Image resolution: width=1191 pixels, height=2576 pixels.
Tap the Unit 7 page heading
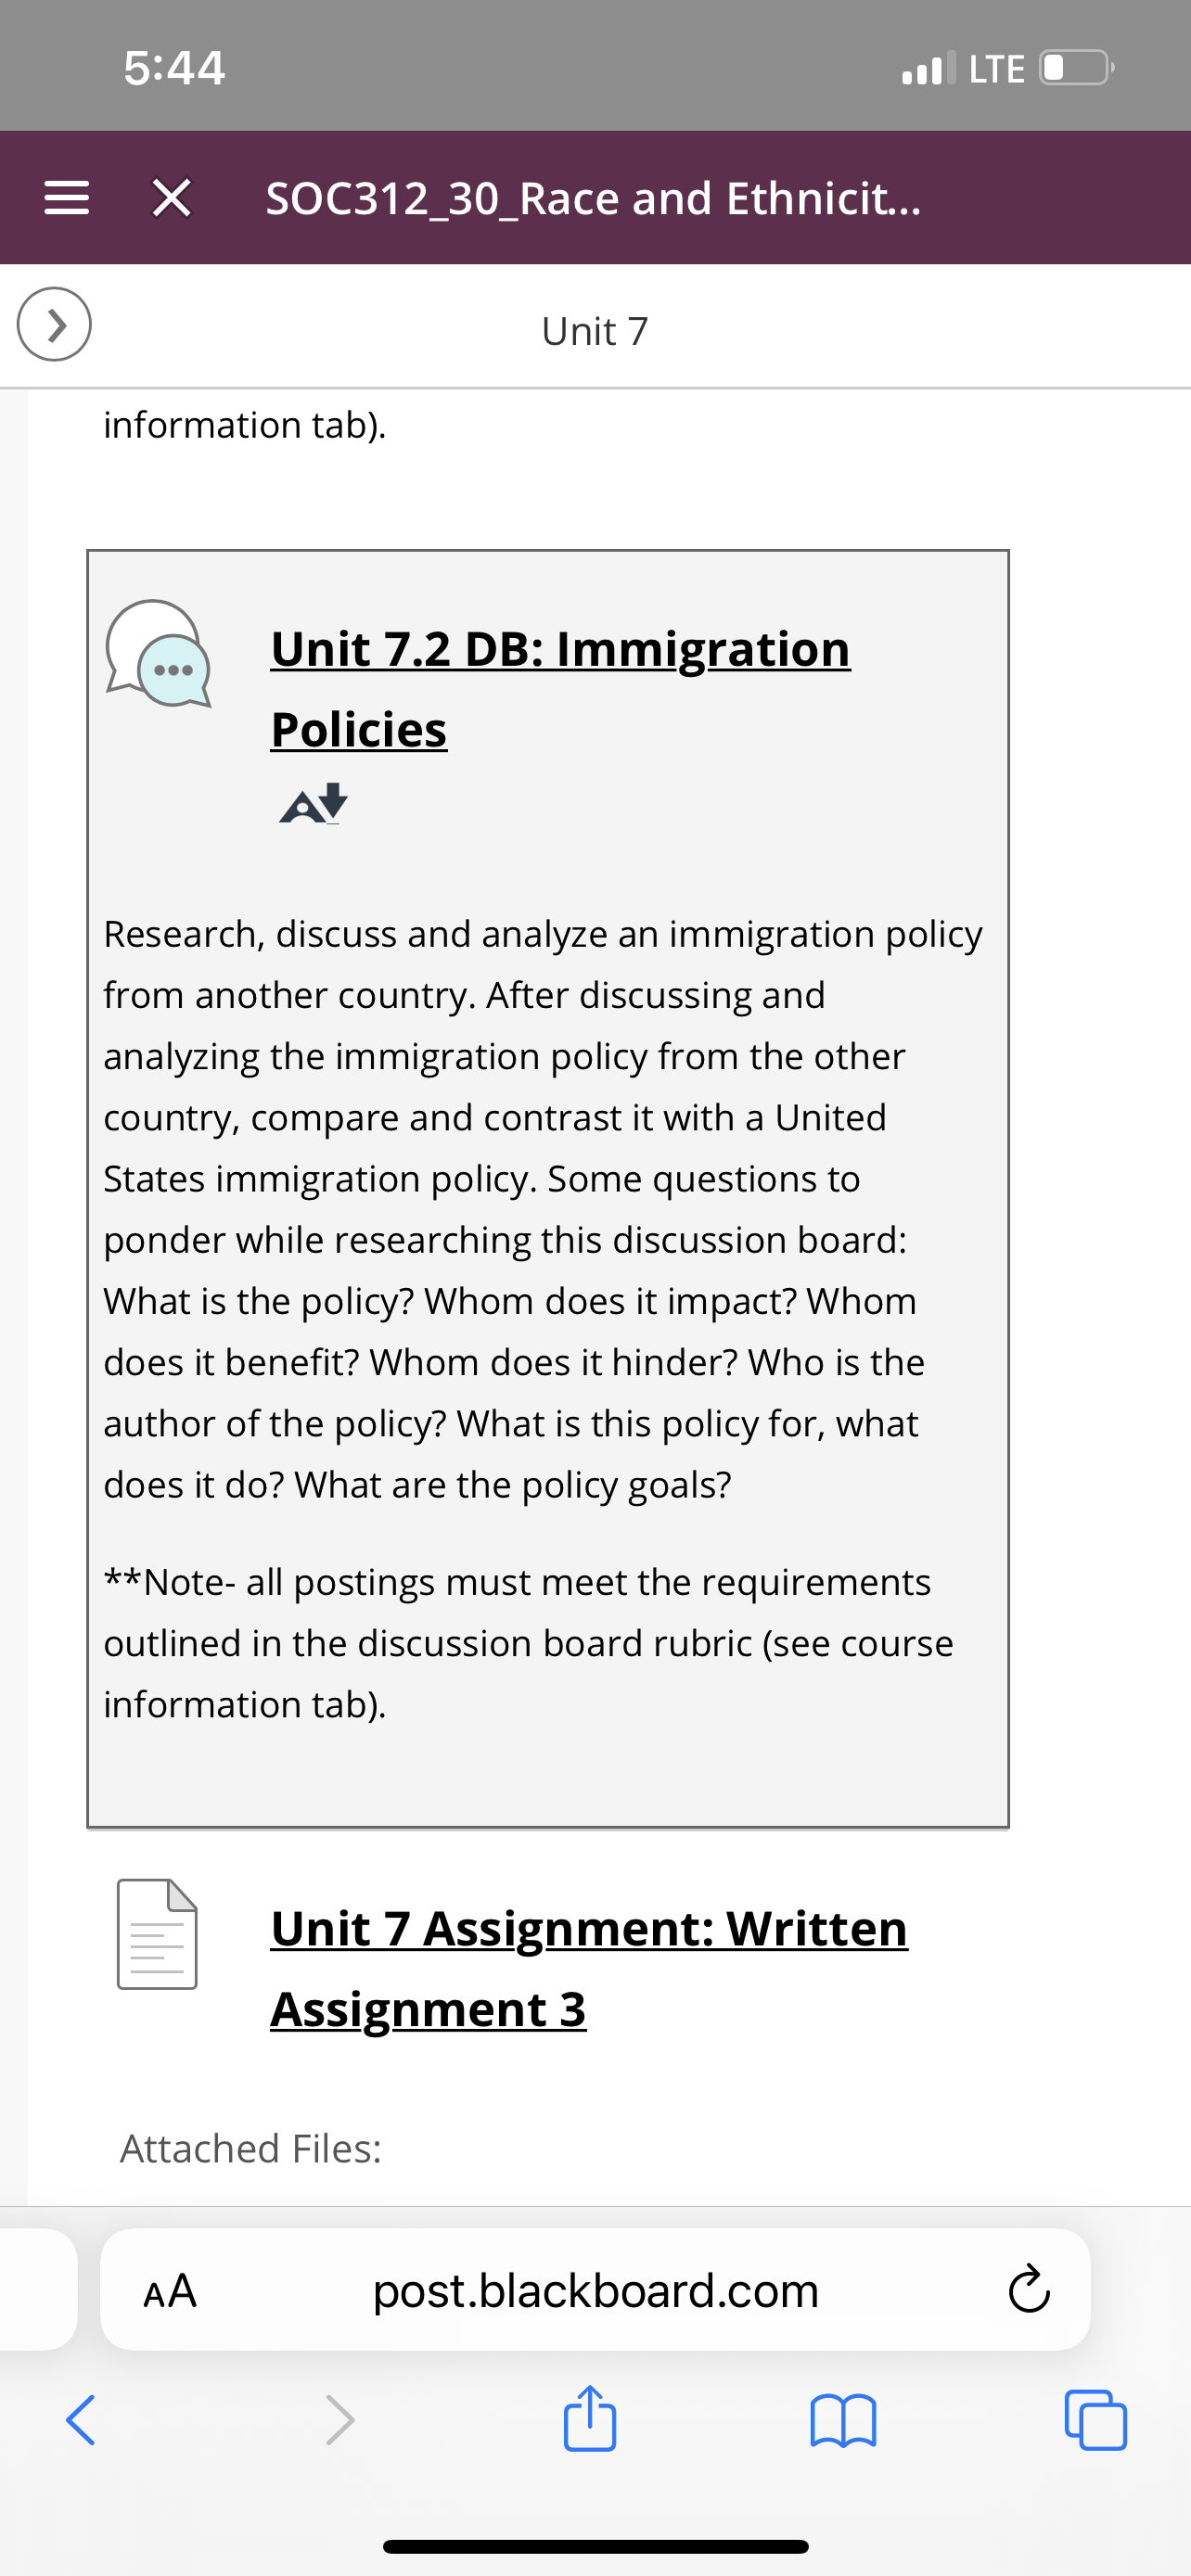pos(595,331)
